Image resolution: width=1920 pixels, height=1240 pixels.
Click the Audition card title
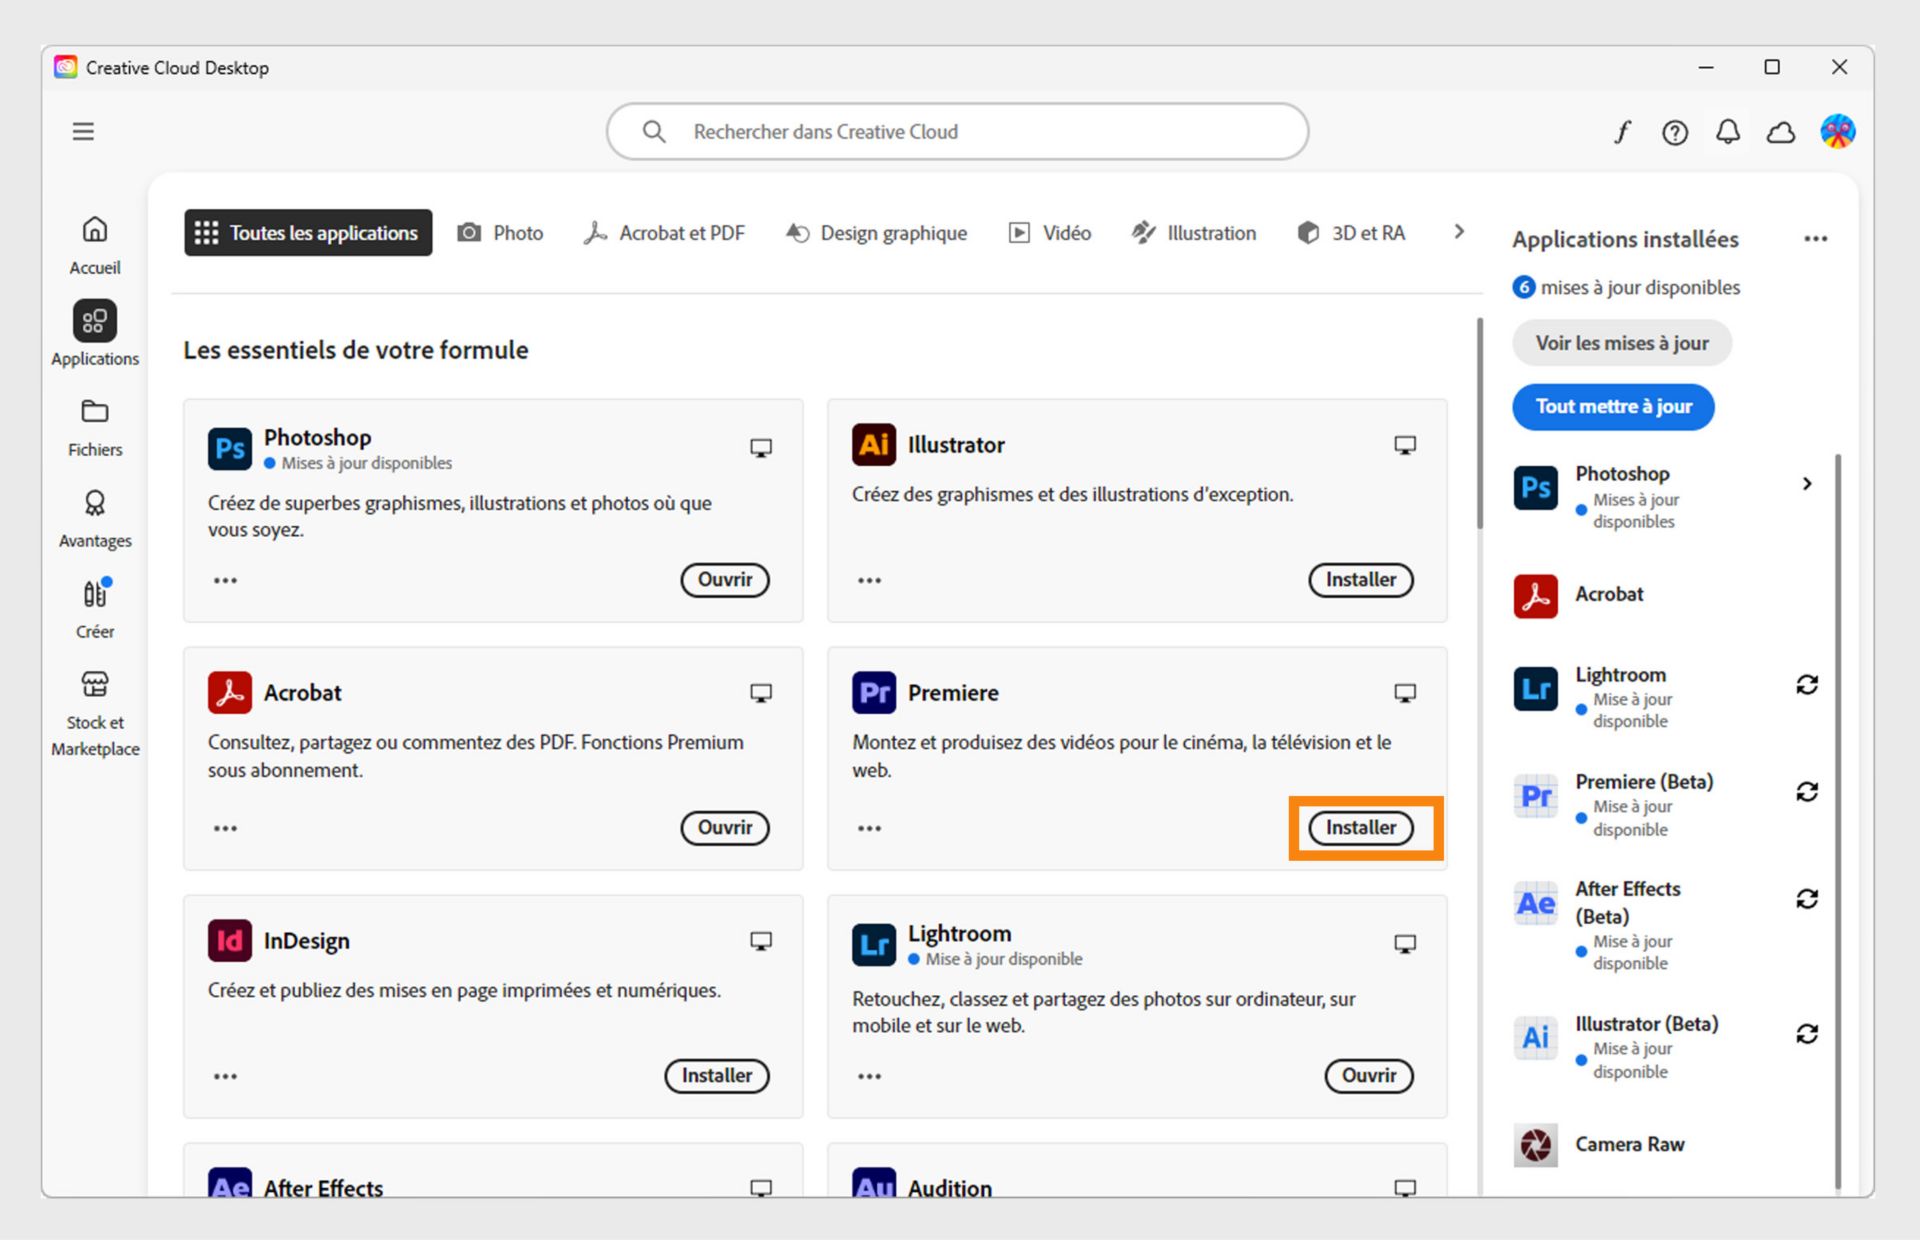tap(950, 1187)
